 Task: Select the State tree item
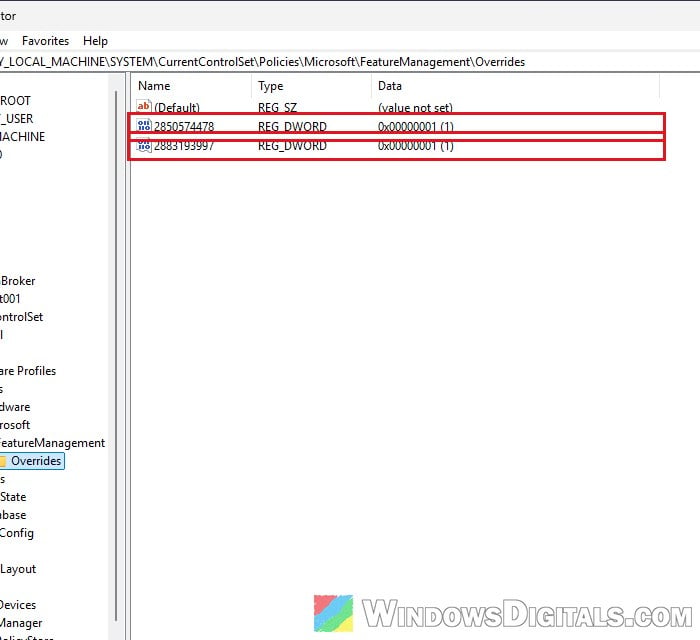point(13,497)
